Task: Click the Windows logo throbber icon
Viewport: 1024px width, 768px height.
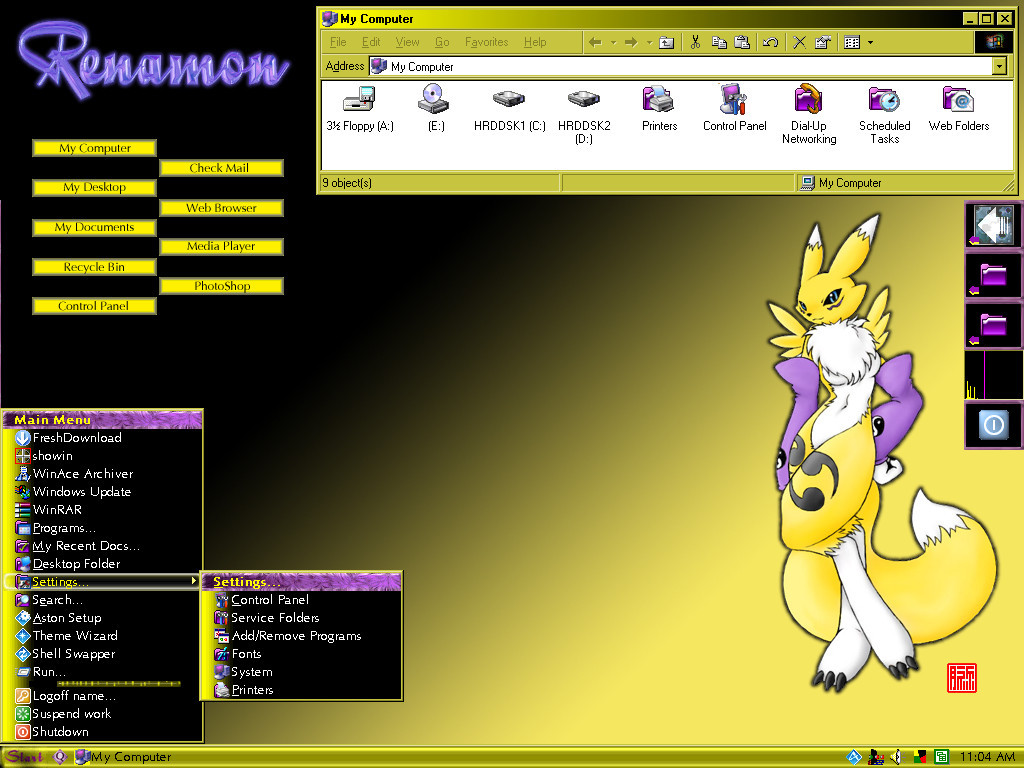Action: tap(994, 42)
